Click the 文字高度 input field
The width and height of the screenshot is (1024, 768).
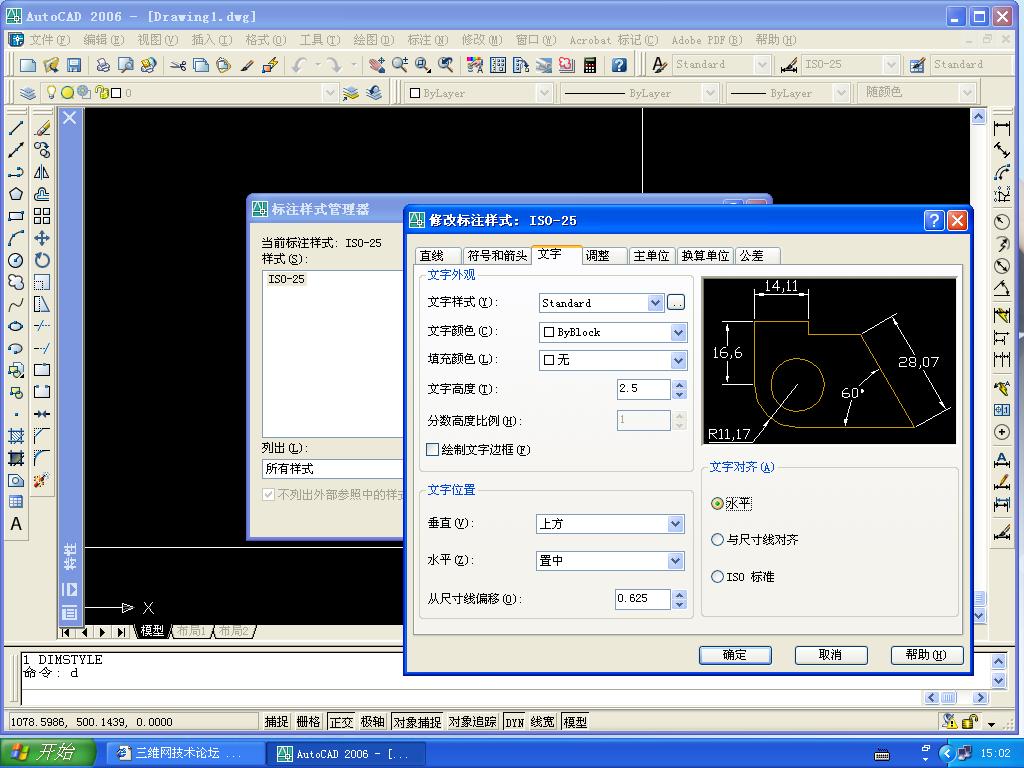click(x=644, y=389)
